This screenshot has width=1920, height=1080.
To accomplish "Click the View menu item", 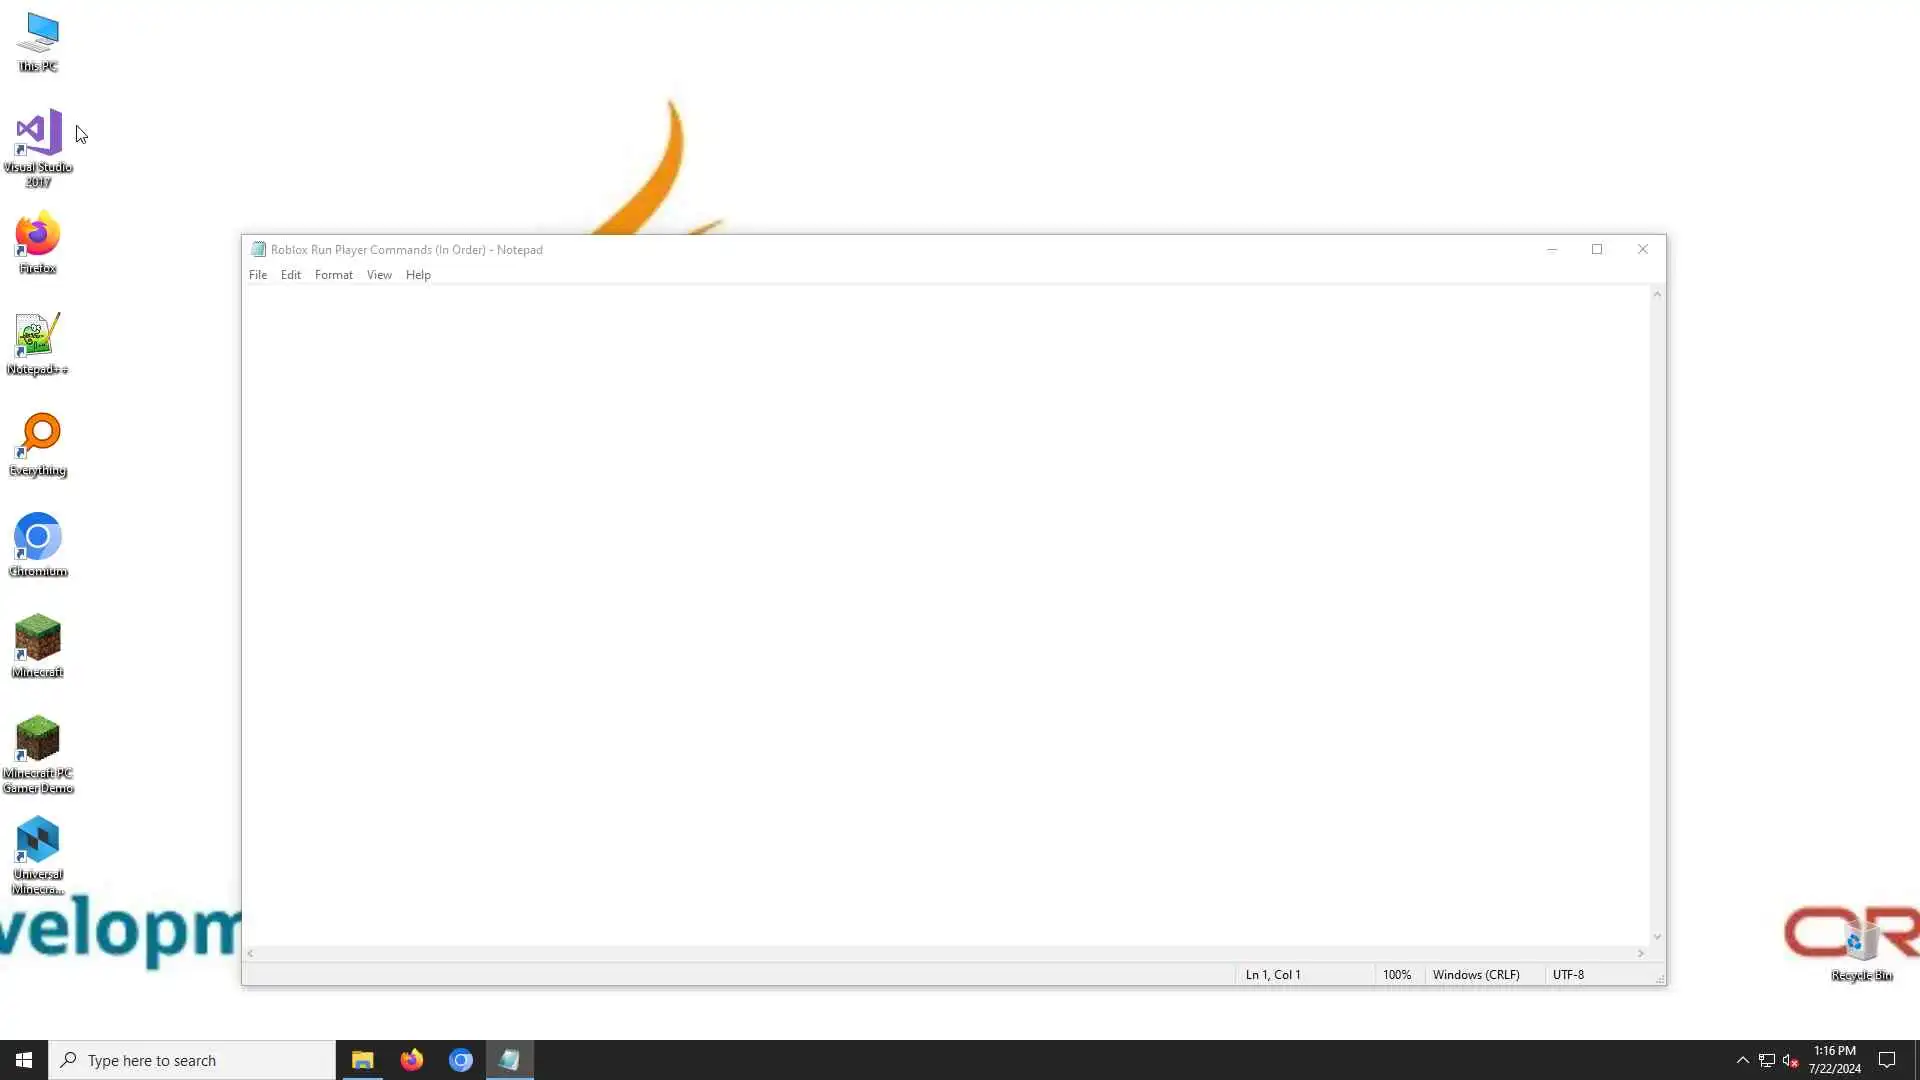I will (379, 275).
